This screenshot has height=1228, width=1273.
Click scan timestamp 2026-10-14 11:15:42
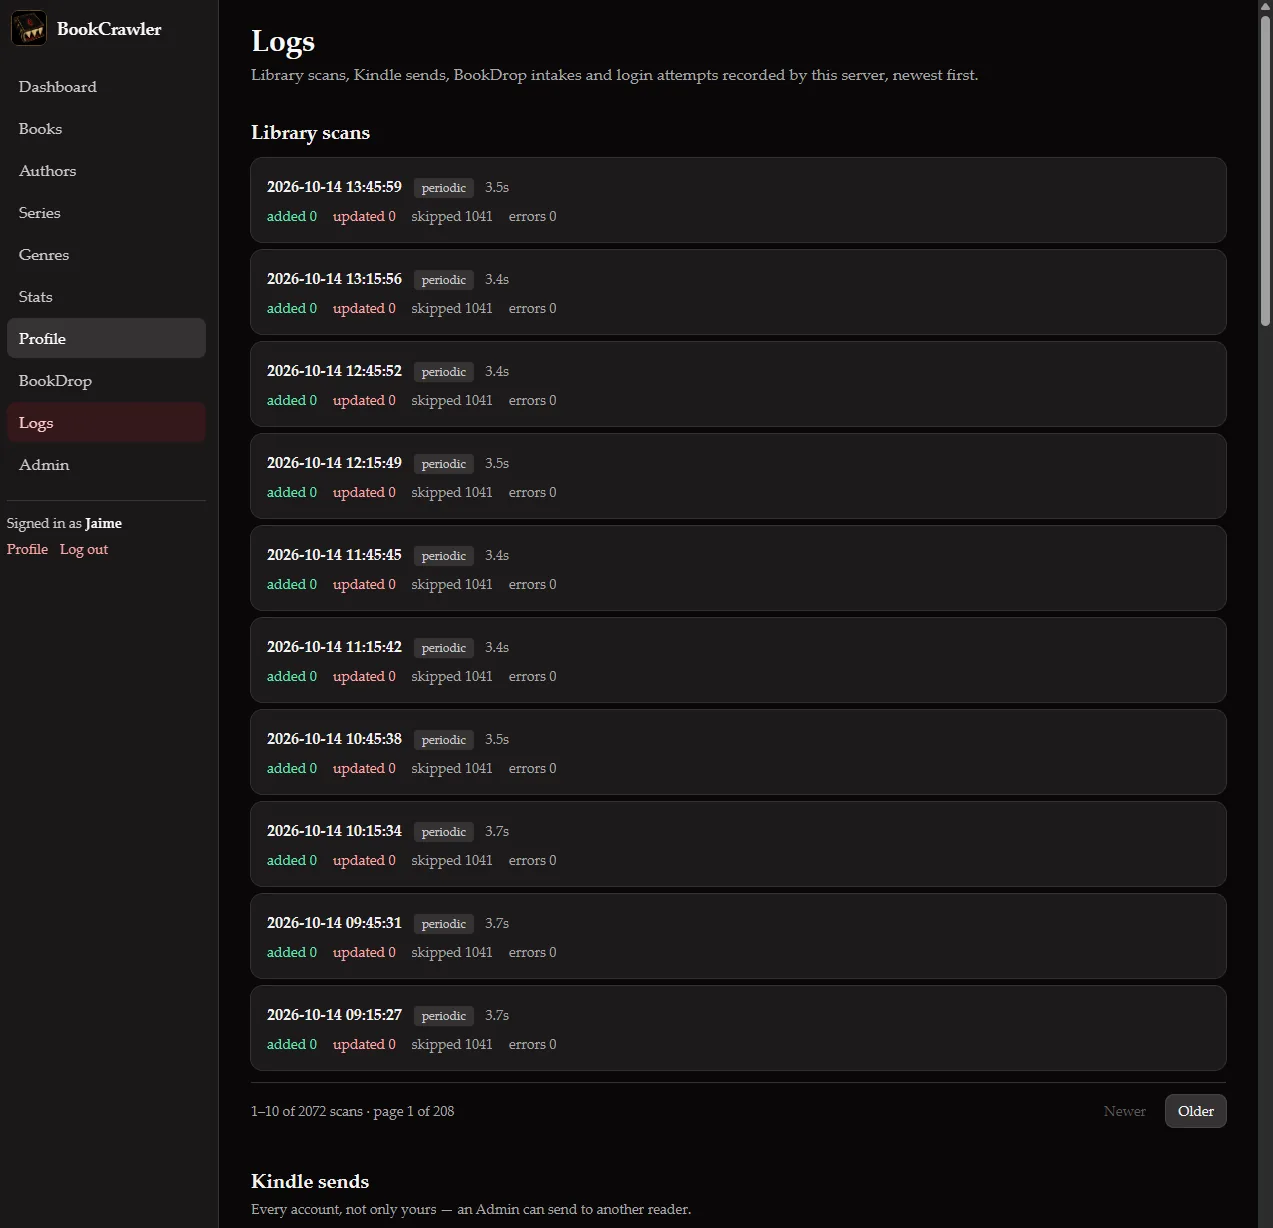pos(334,647)
